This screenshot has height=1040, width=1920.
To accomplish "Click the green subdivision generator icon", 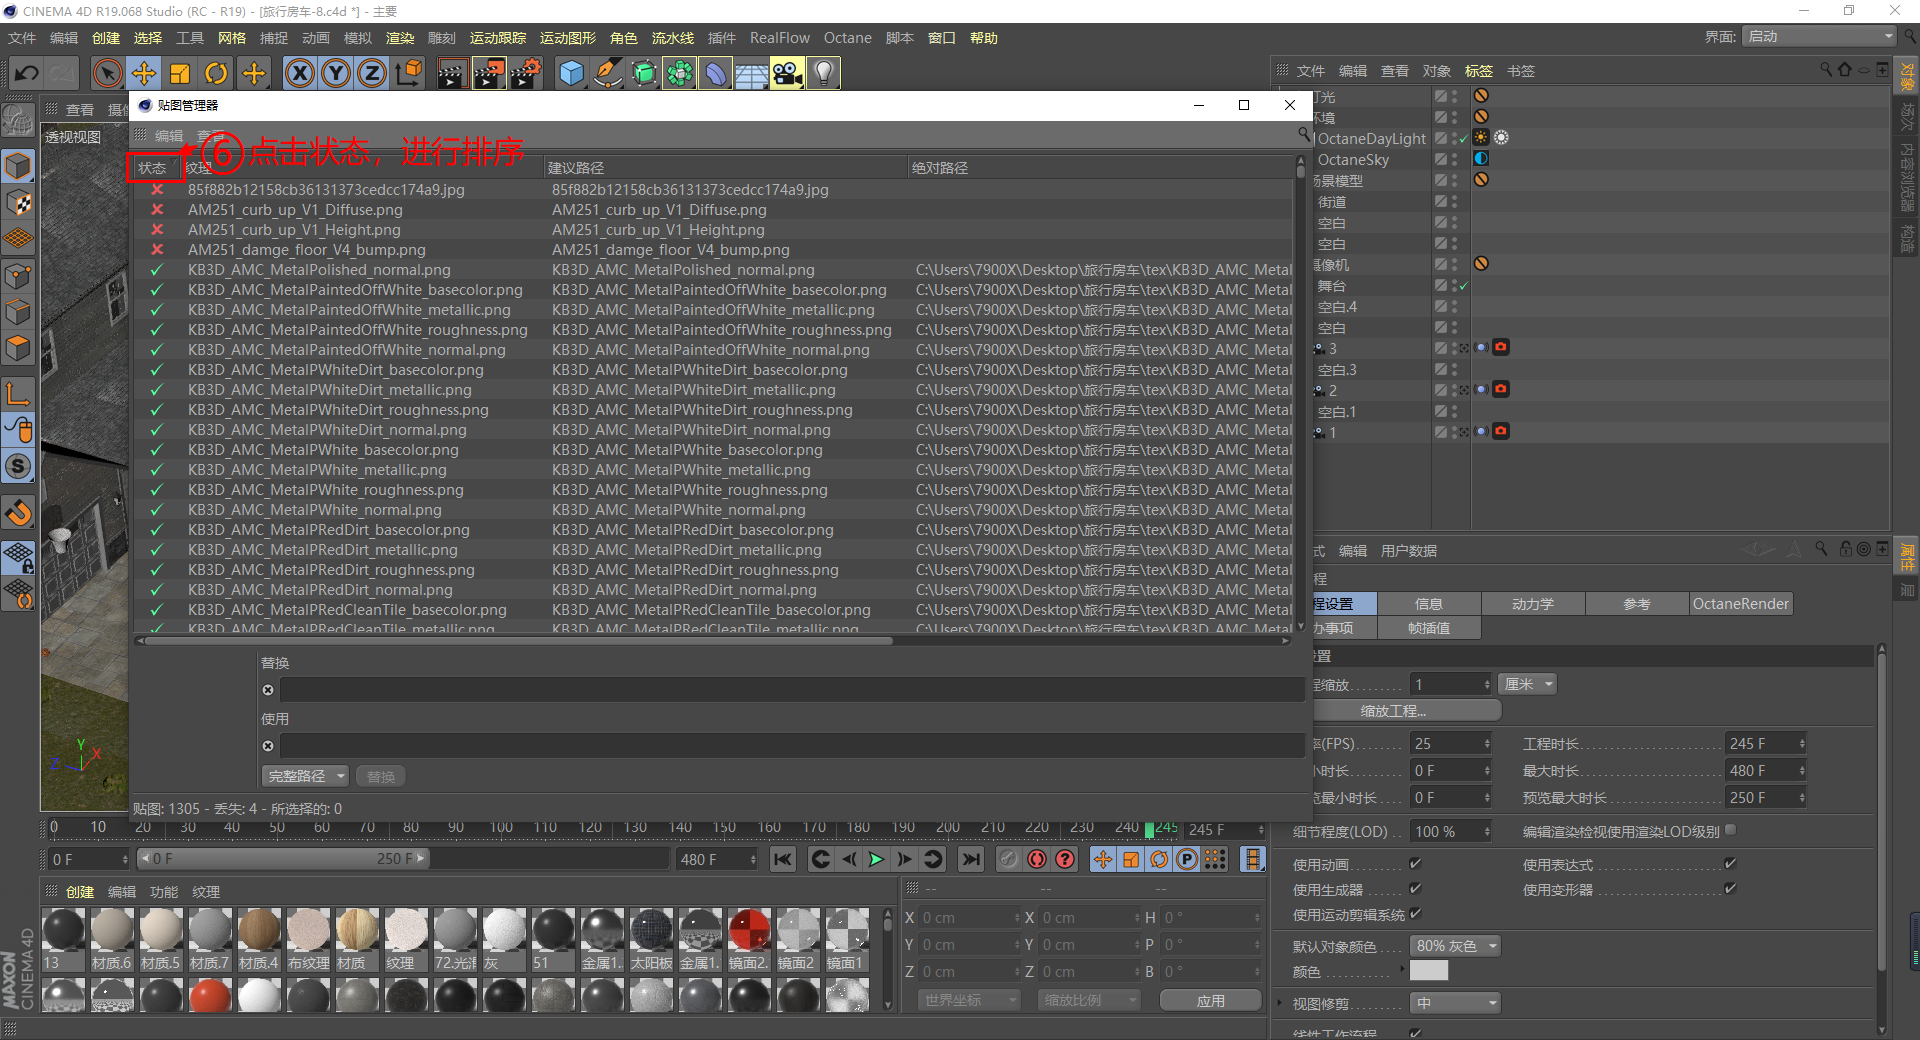I will tap(644, 73).
